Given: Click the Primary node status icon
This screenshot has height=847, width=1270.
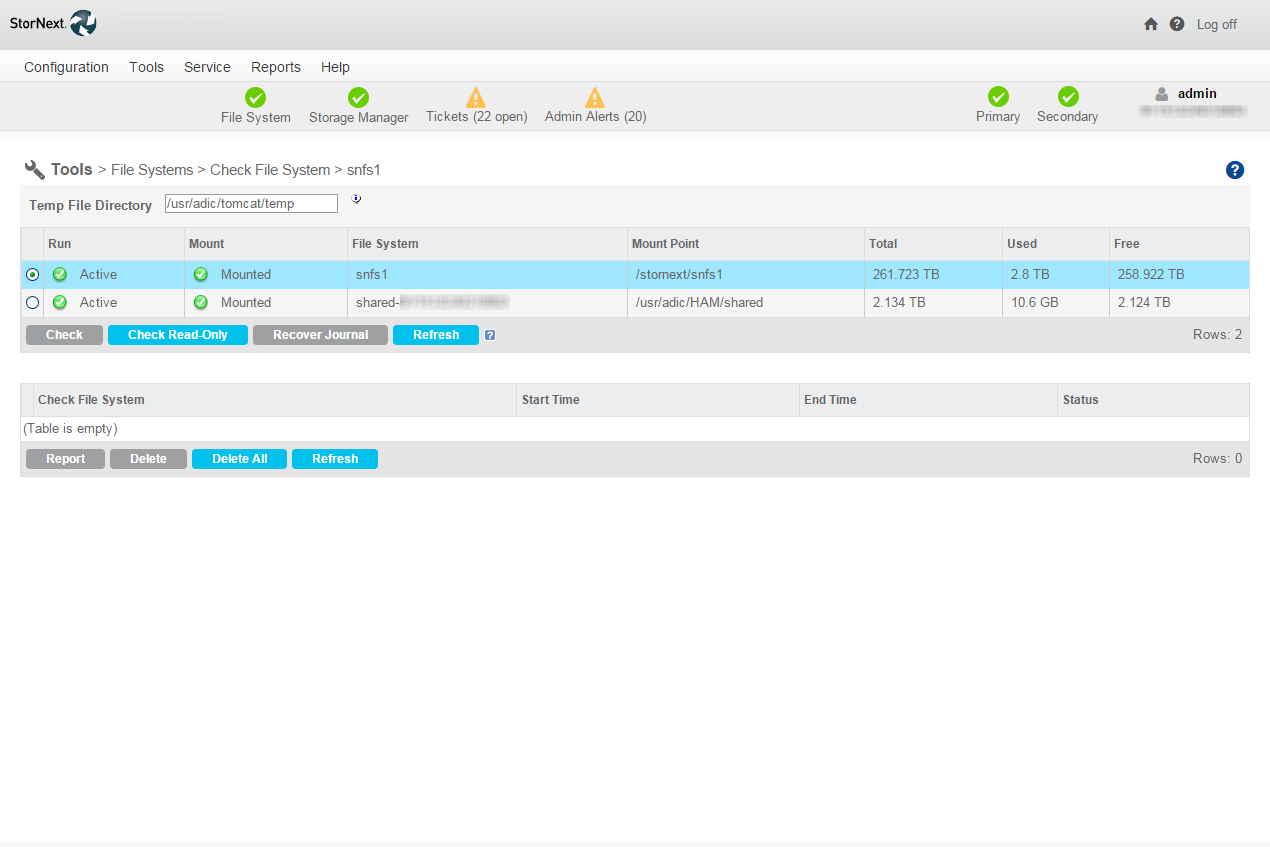Looking at the screenshot, I should coord(998,96).
